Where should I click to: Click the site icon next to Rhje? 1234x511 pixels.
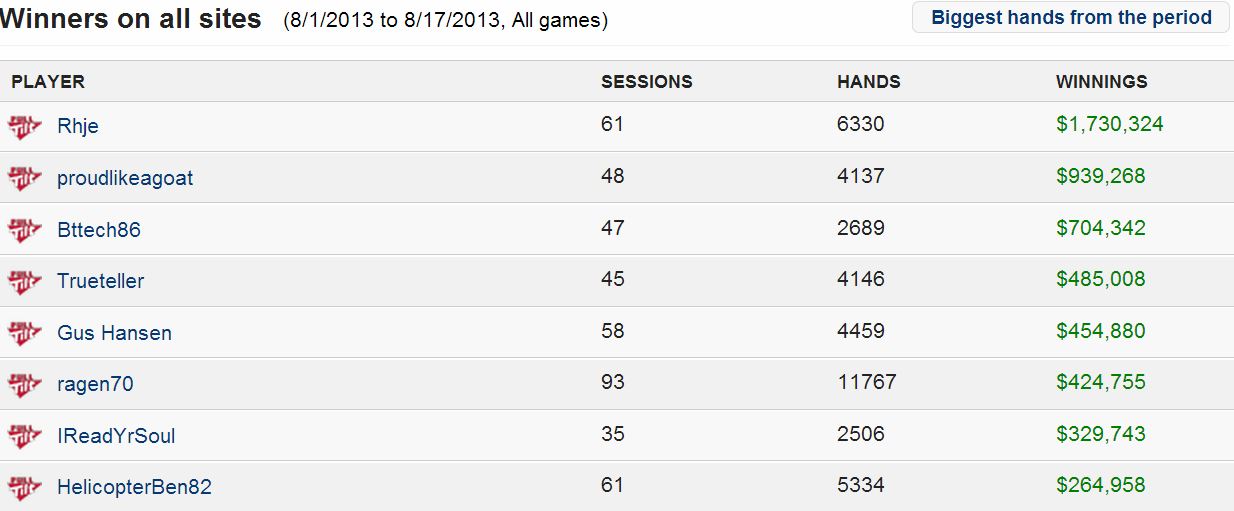point(24,126)
